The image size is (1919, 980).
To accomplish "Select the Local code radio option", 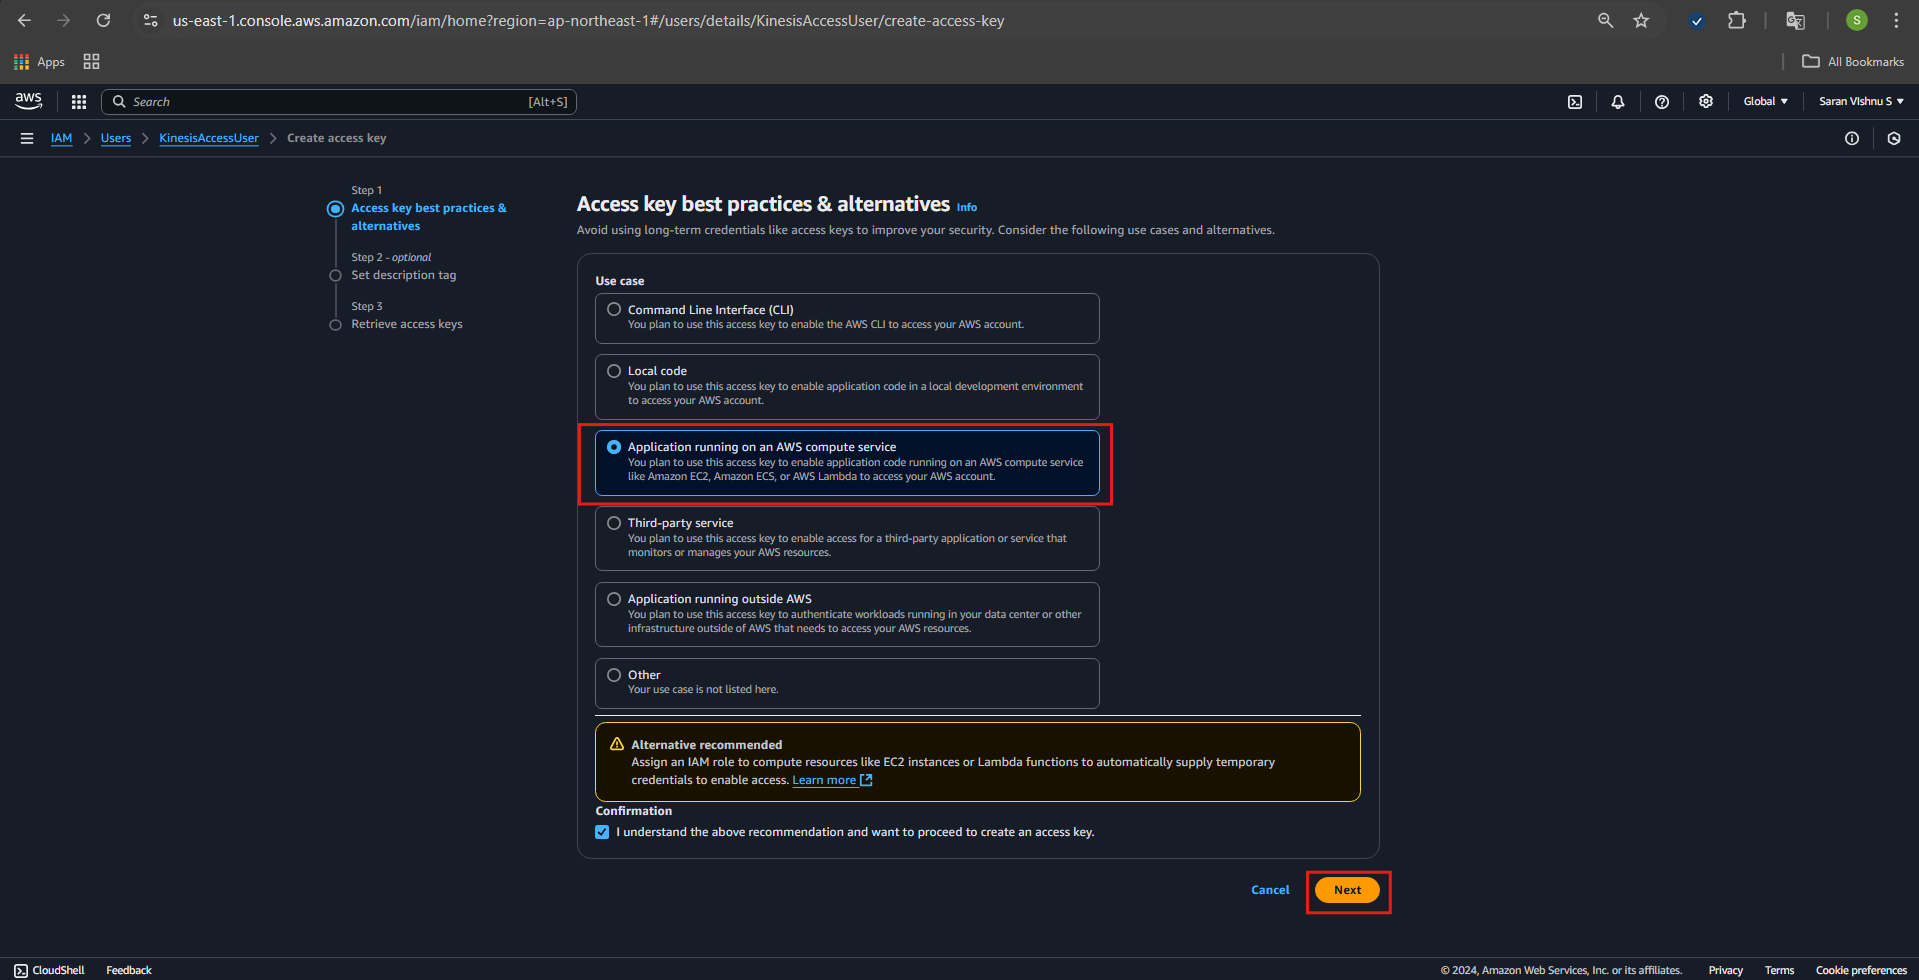I will [x=614, y=371].
